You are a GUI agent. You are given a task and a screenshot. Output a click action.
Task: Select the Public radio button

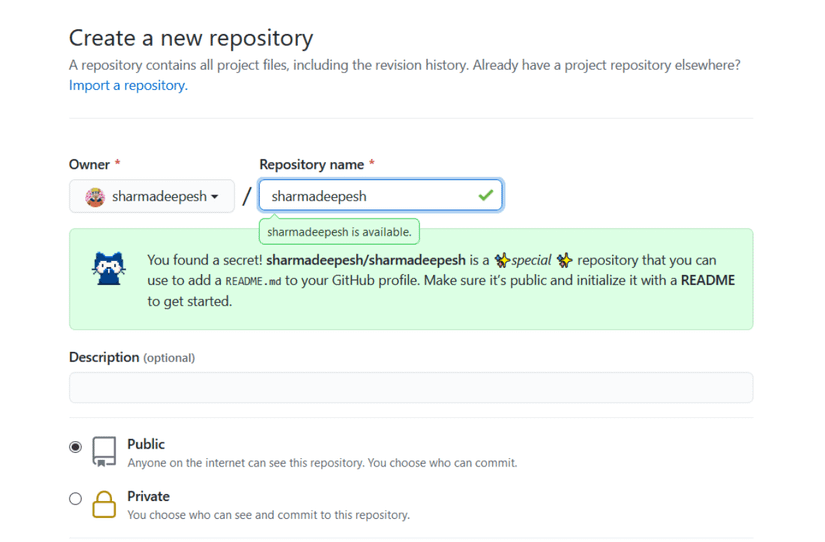coord(75,447)
